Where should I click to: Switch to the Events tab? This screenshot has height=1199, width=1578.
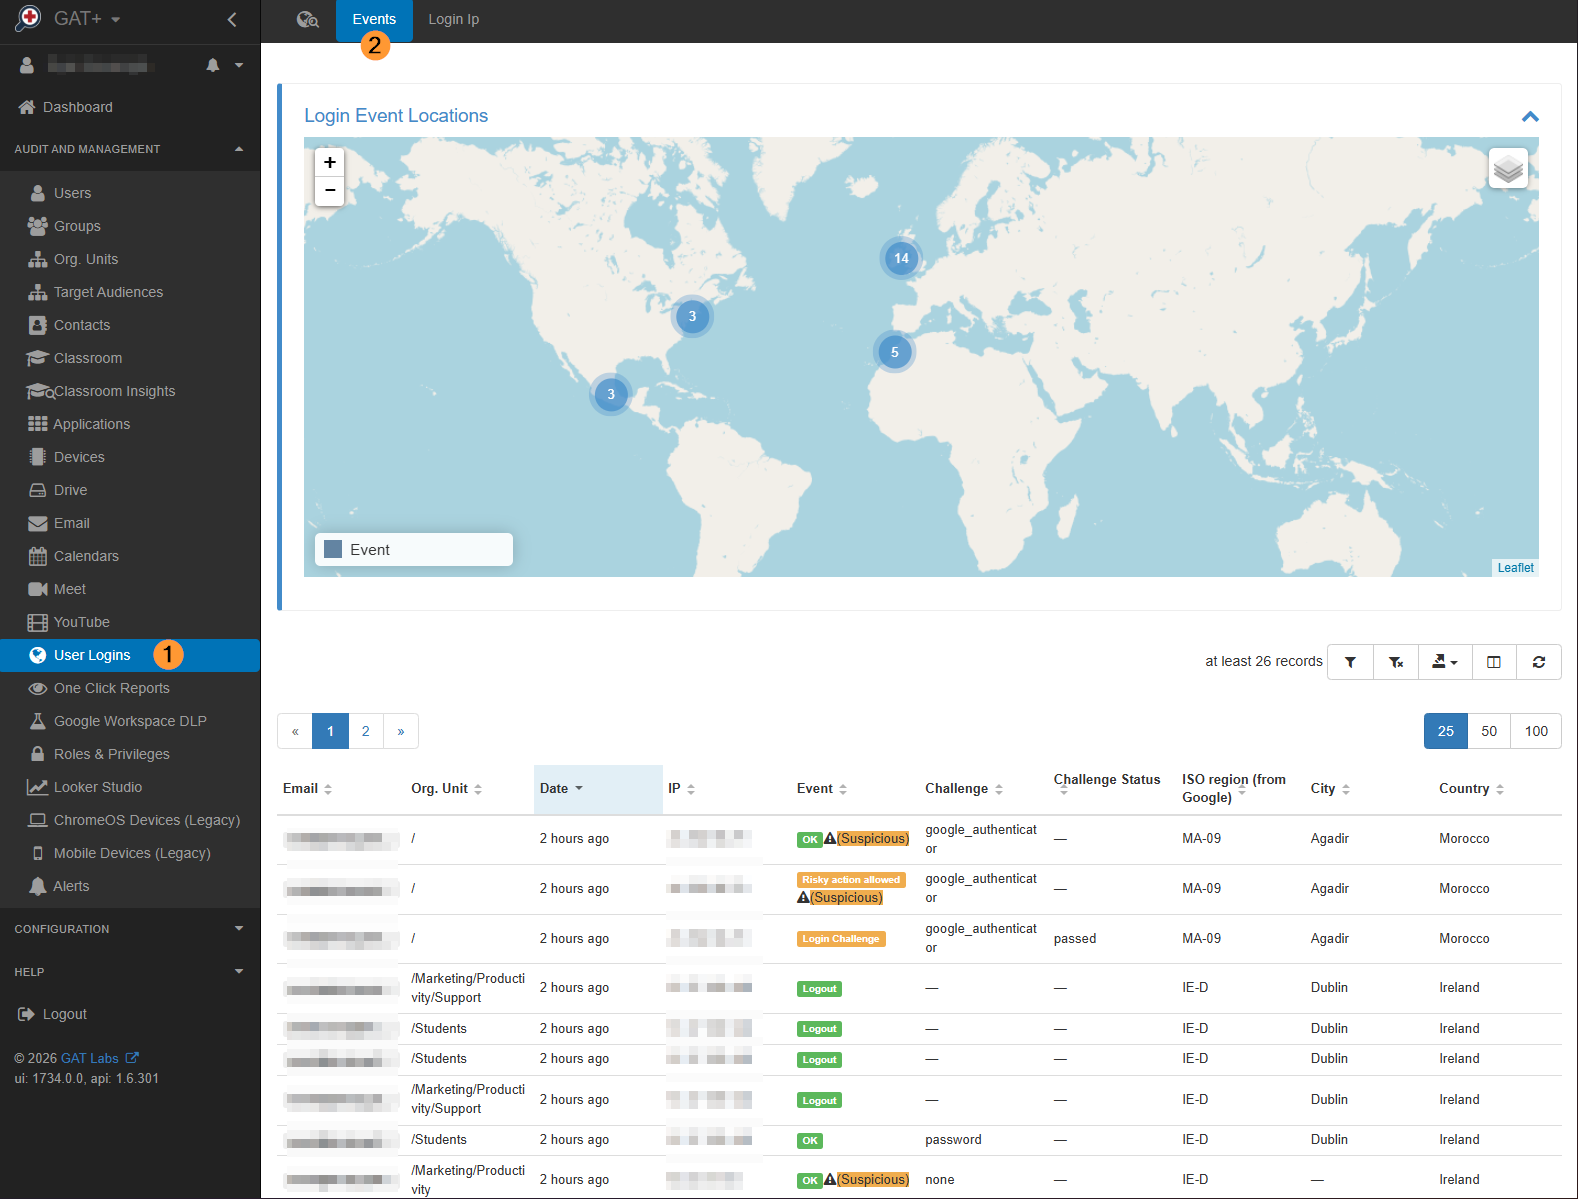click(x=374, y=20)
